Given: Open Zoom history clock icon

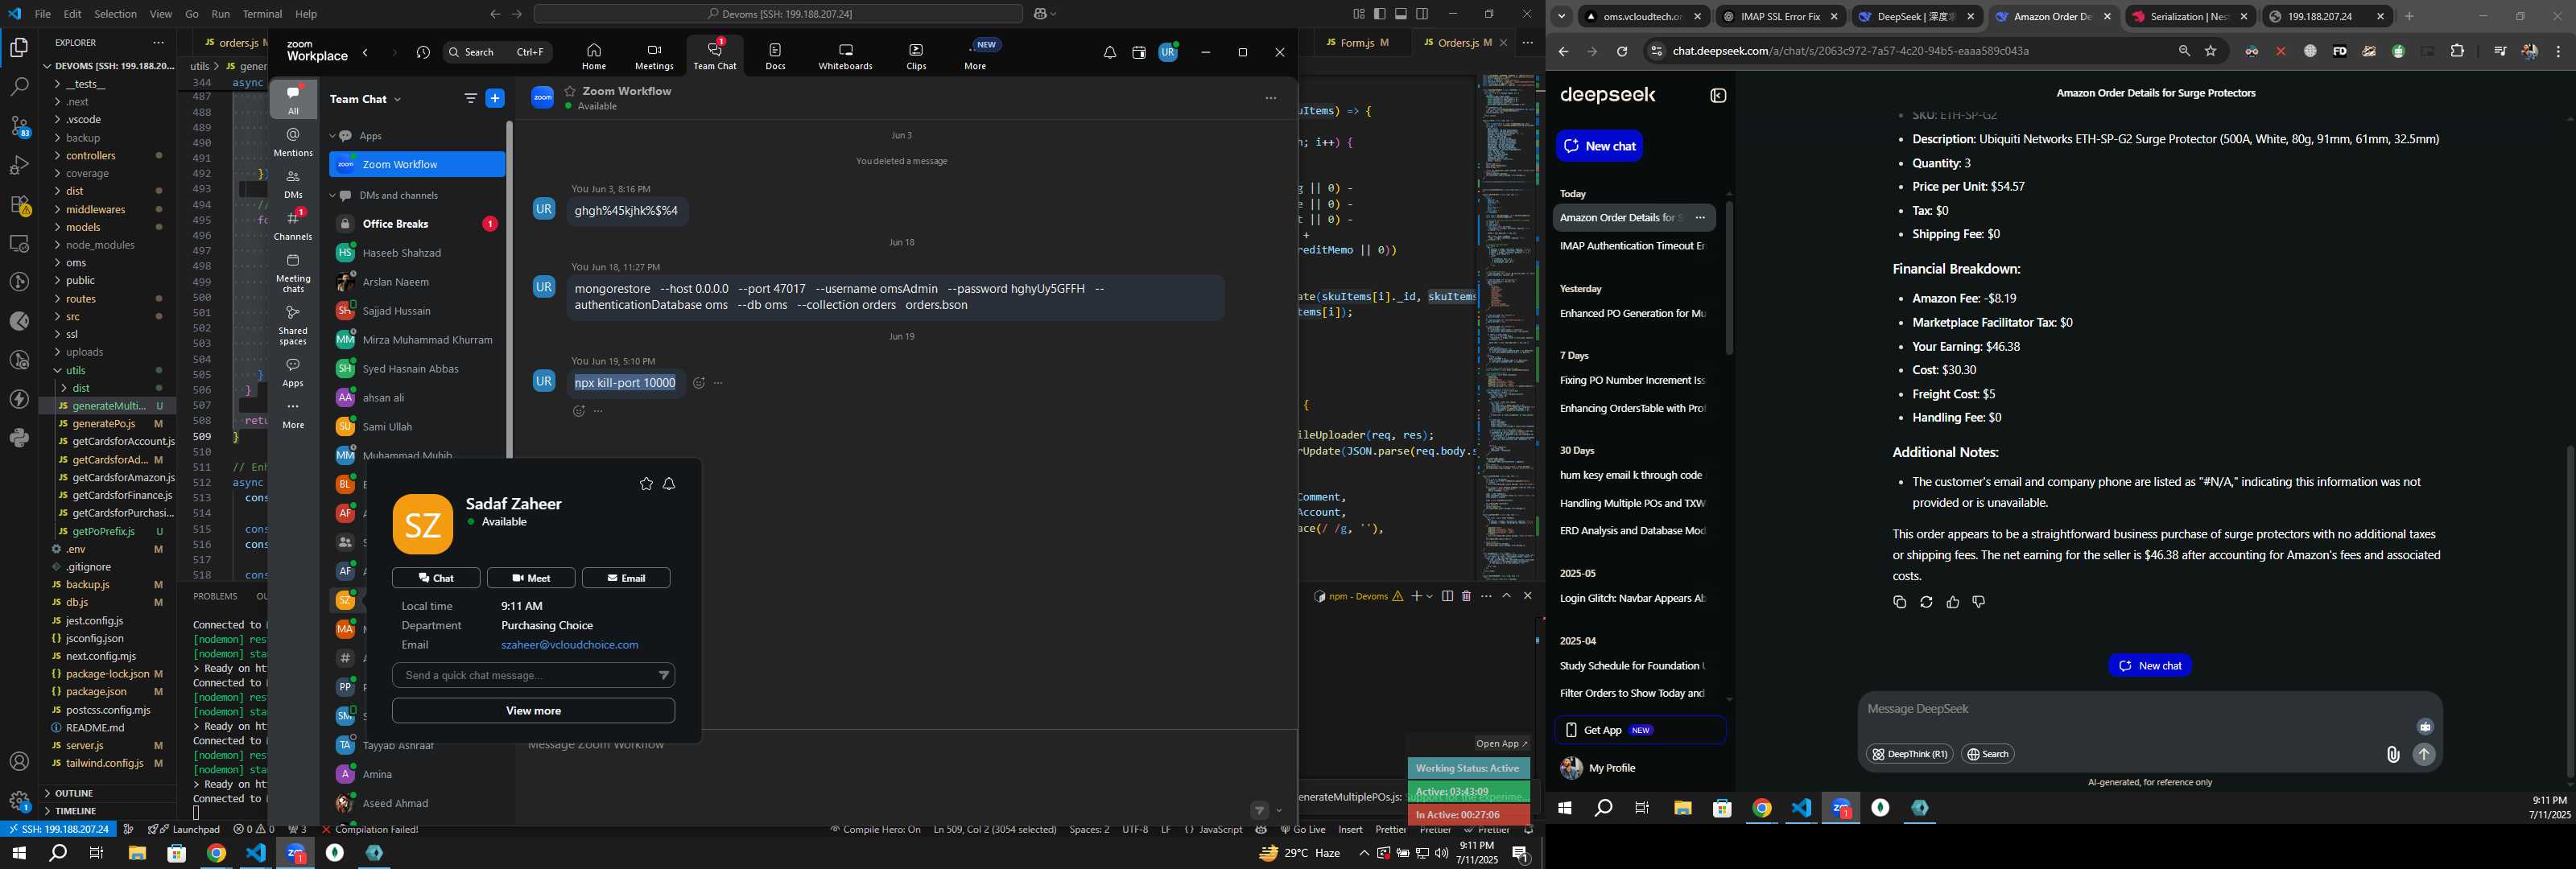Looking at the screenshot, I should pyautogui.click(x=423, y=53).
